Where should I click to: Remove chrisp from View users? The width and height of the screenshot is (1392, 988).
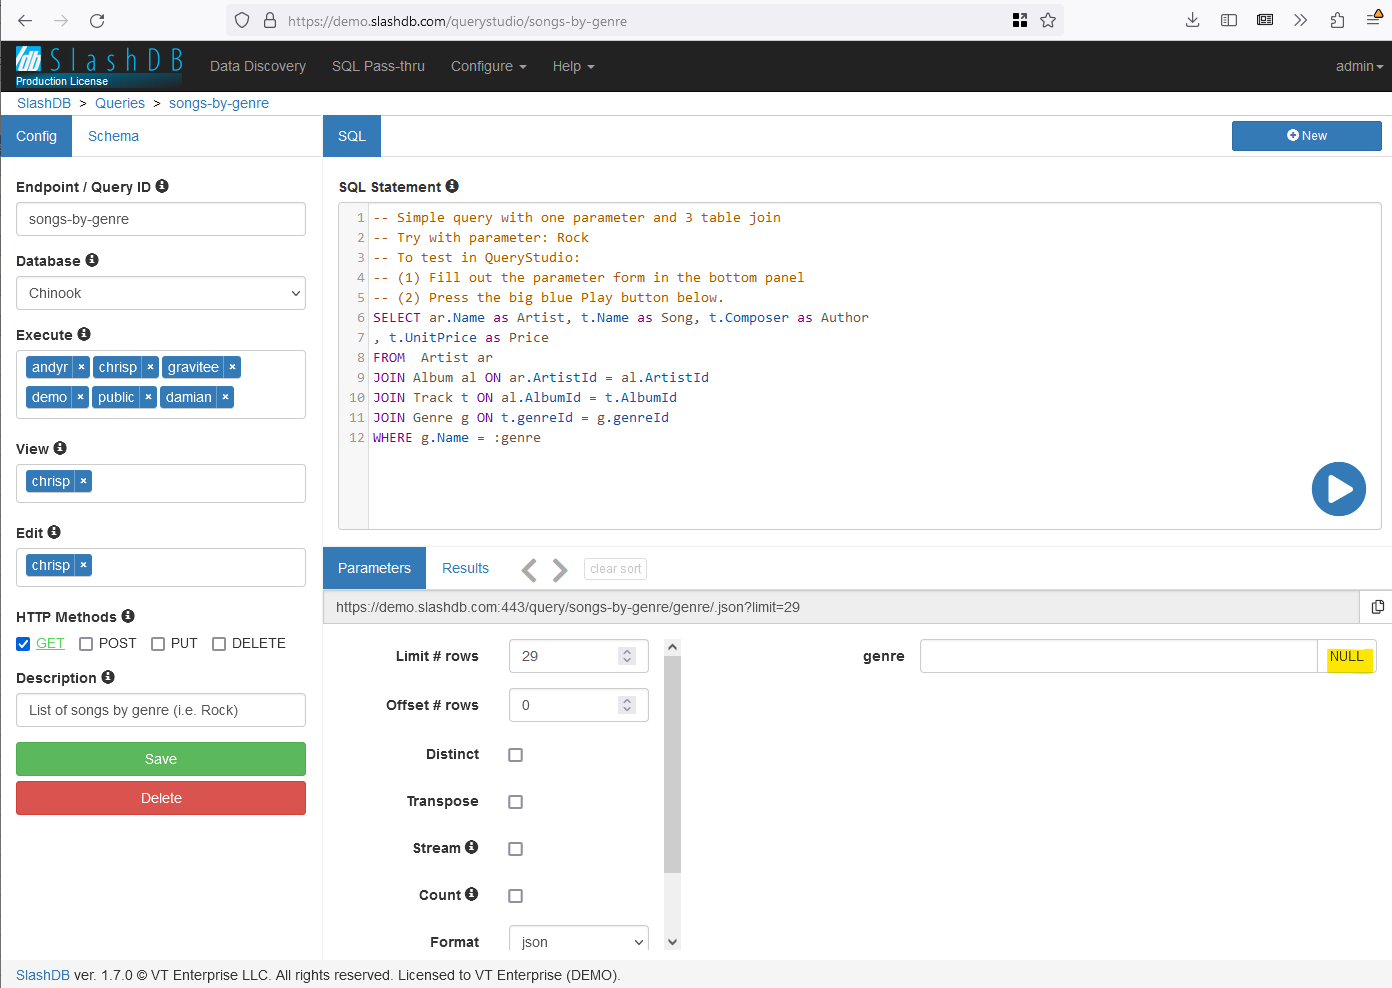click(83, 481)
